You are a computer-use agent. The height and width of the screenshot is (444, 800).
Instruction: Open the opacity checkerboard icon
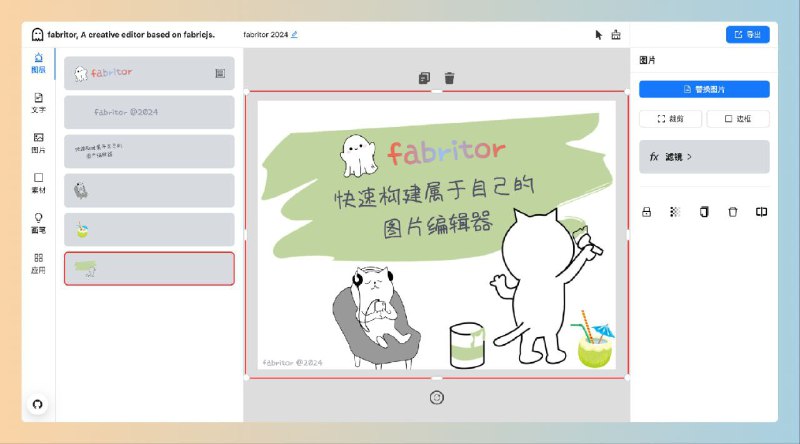pos(675,212)
